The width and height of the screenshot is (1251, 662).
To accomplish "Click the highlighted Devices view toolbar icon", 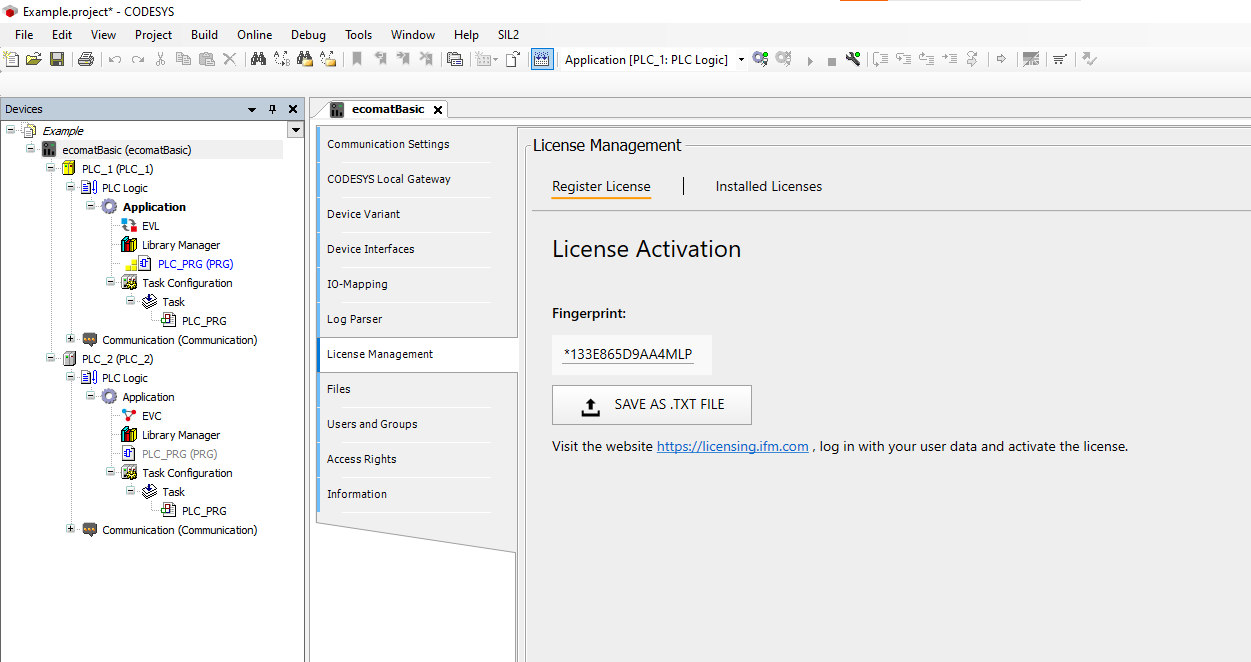I will tap(542, 60).
